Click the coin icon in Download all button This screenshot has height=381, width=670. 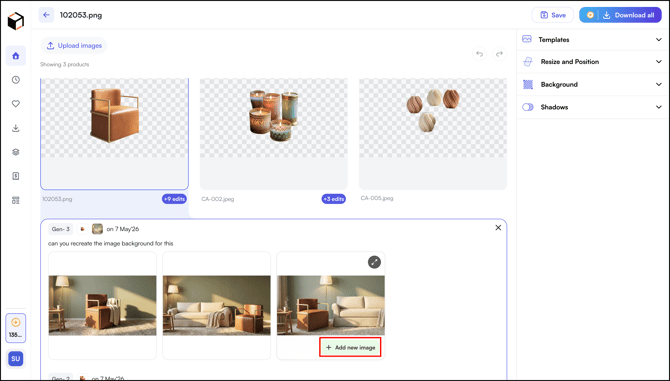(x=590, y=15)
